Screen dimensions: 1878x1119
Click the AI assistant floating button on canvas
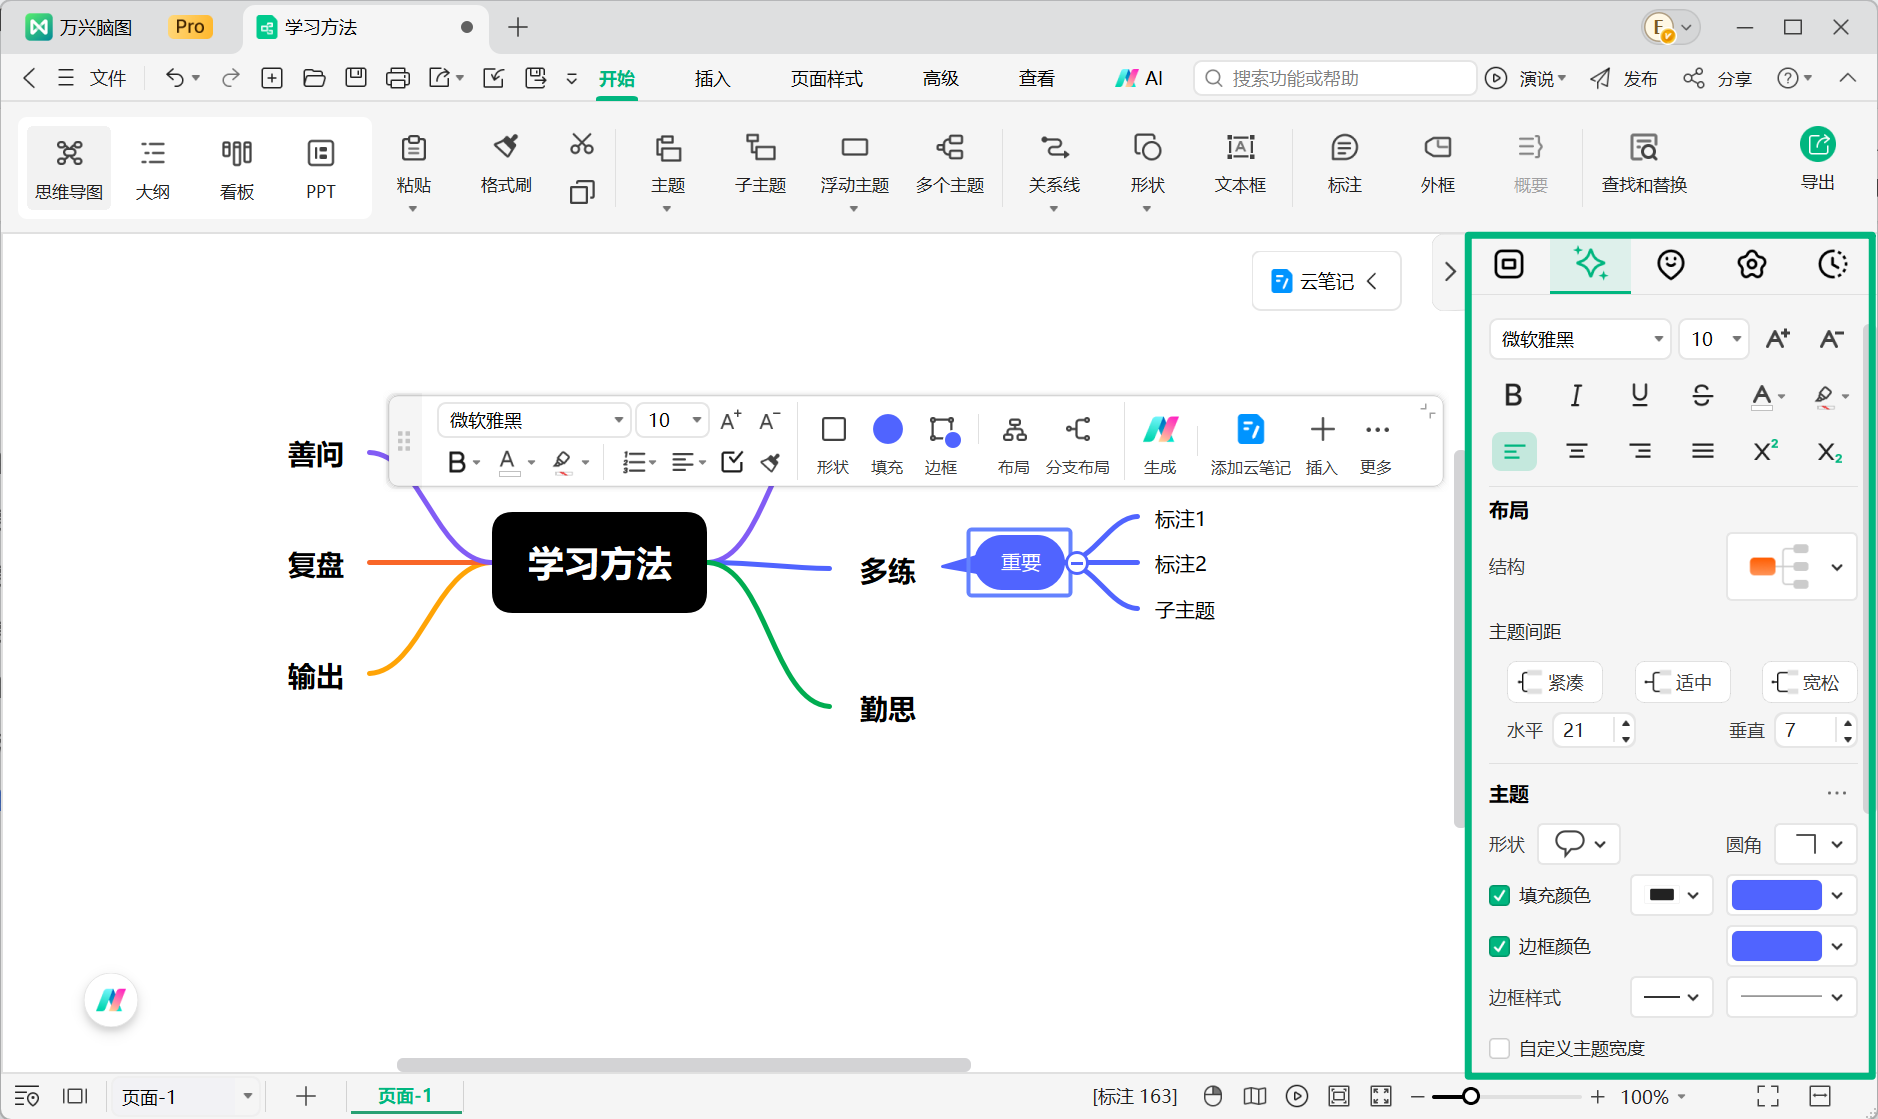(x=111, y=999)
